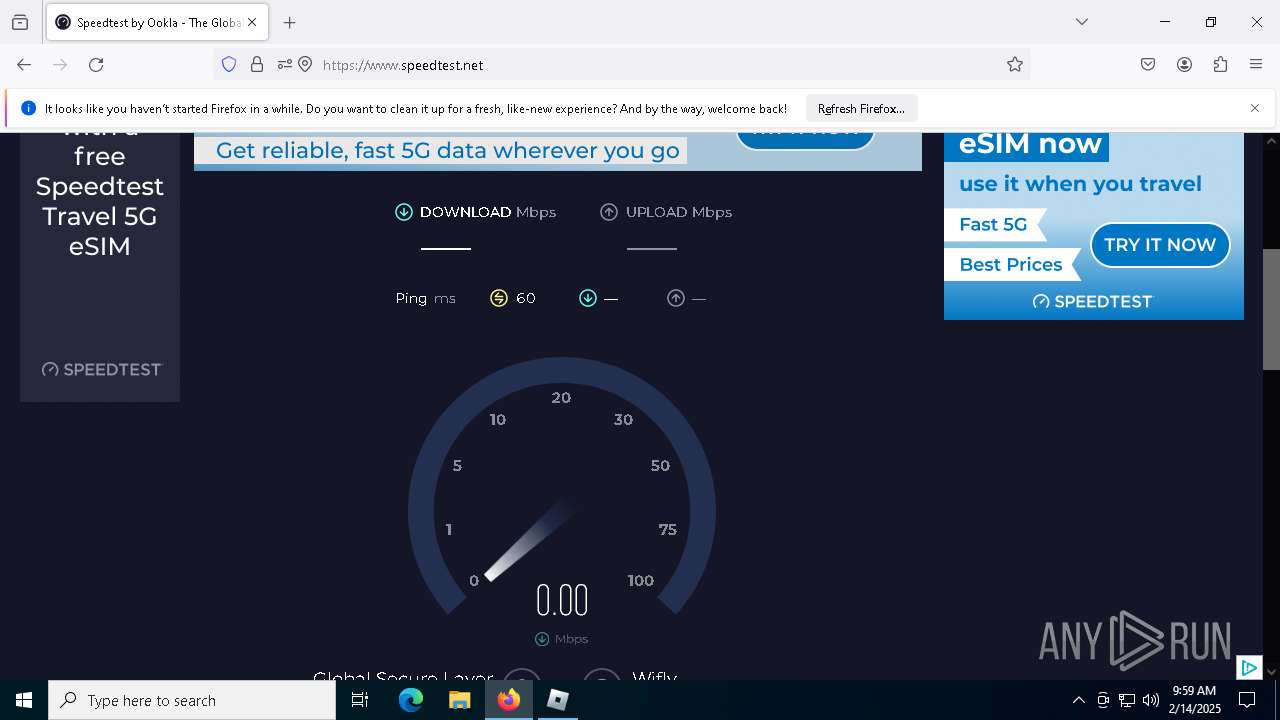Click scrollbar down arrow

tap(1271, 671)
